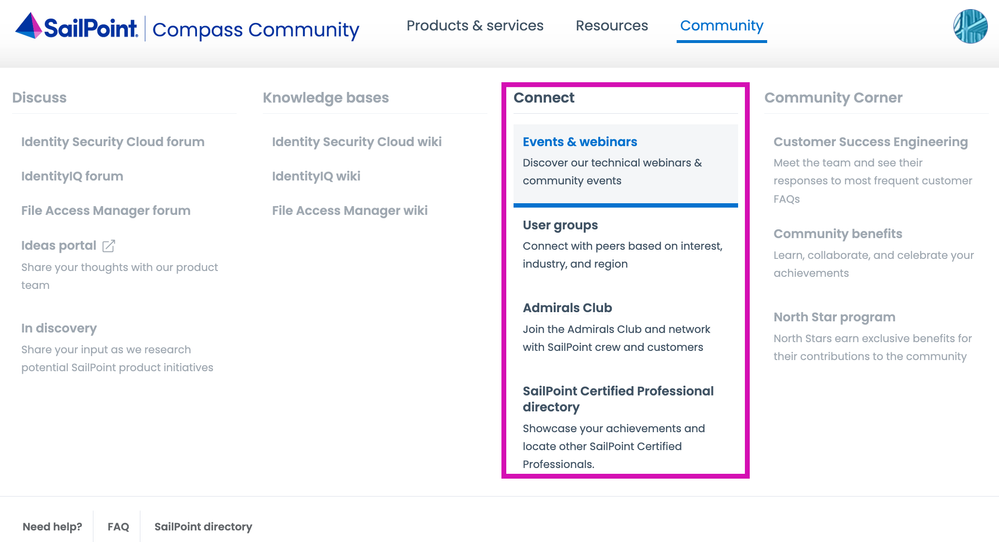
Task: Go to the IdentityIQ forum
Action: pos(72,176)
